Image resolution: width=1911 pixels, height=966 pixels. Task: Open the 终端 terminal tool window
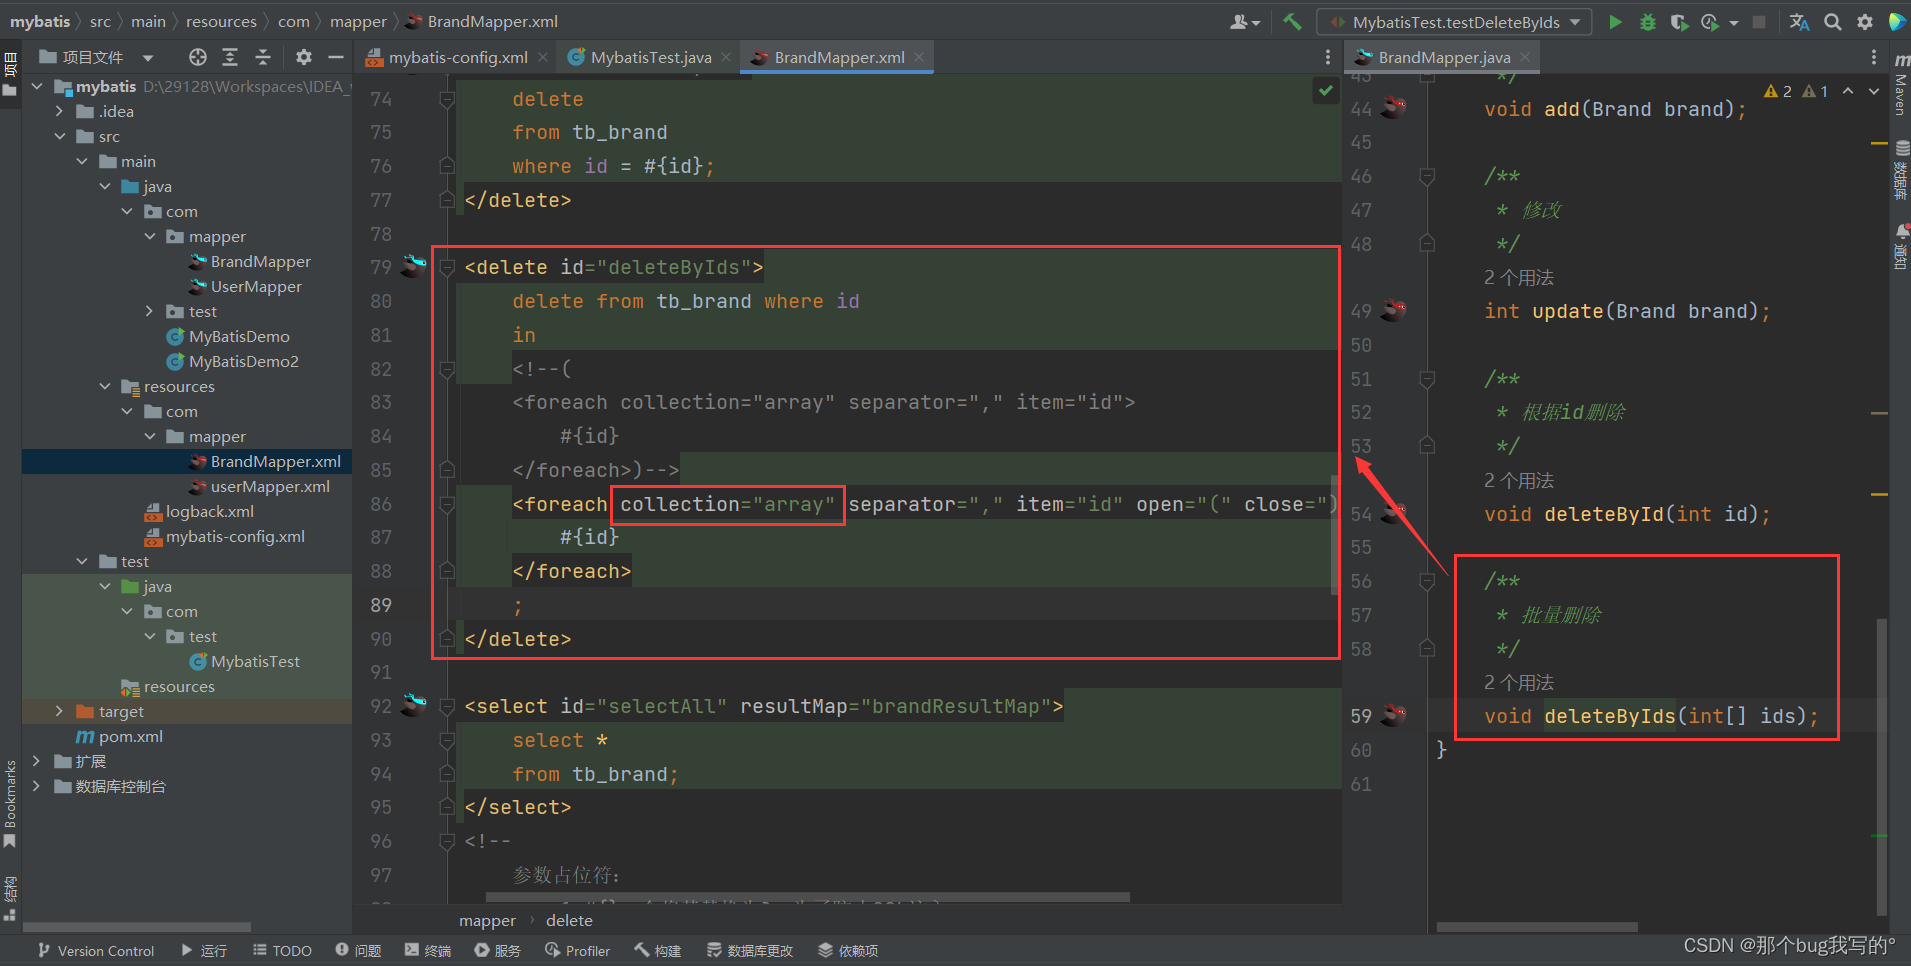pos(428,950)
